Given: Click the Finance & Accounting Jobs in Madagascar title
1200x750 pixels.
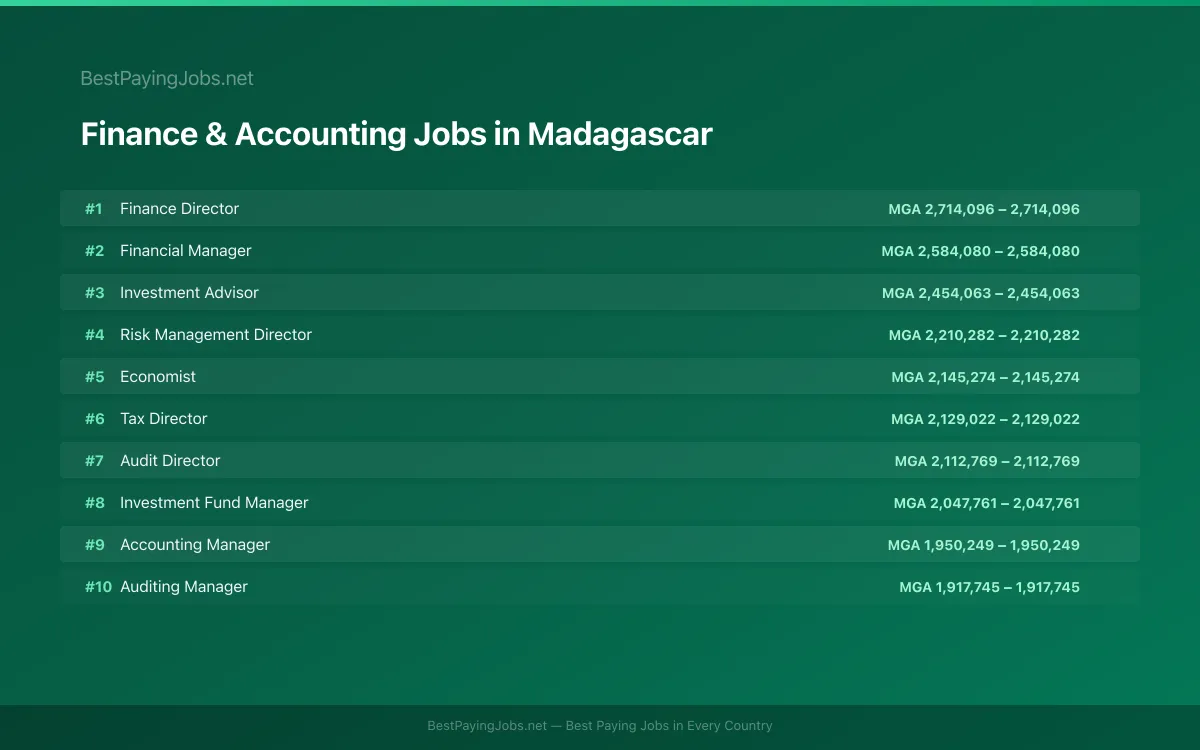Looking at the screenshot, I should [396, 134].
